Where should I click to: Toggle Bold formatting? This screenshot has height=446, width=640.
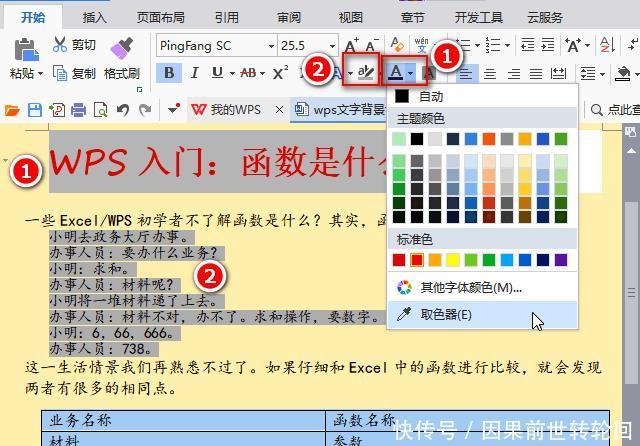tap(169, 73)
